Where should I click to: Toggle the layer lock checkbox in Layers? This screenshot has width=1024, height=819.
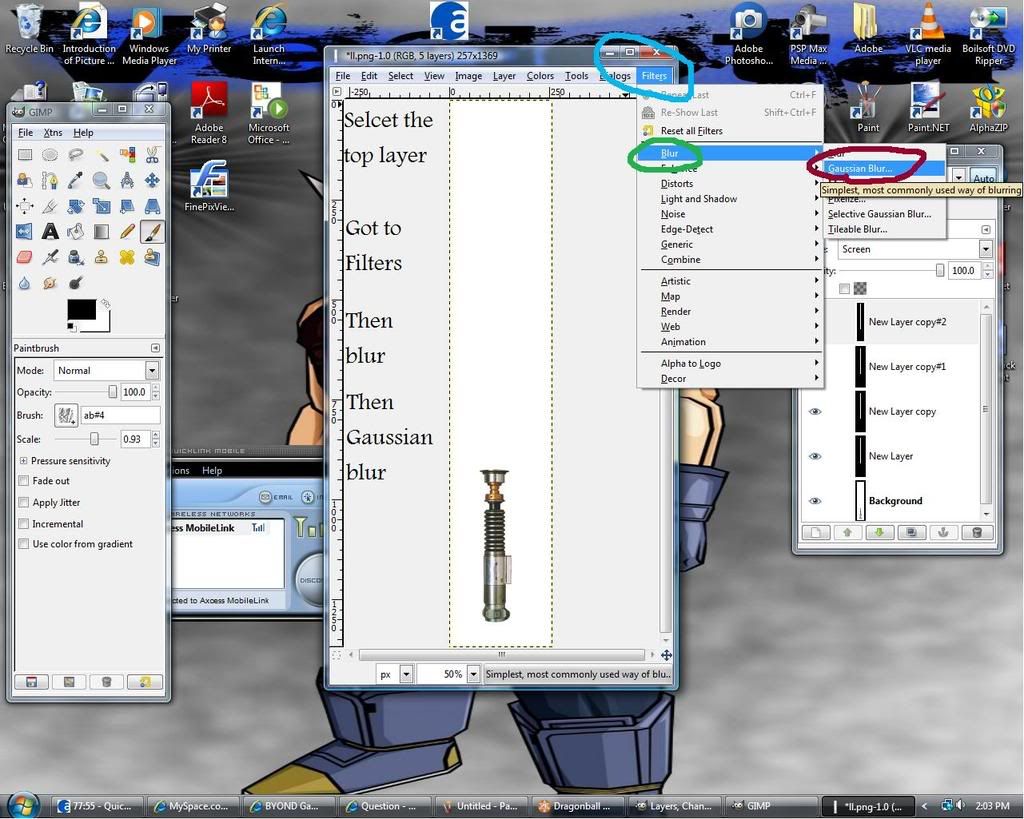(844, 289)
